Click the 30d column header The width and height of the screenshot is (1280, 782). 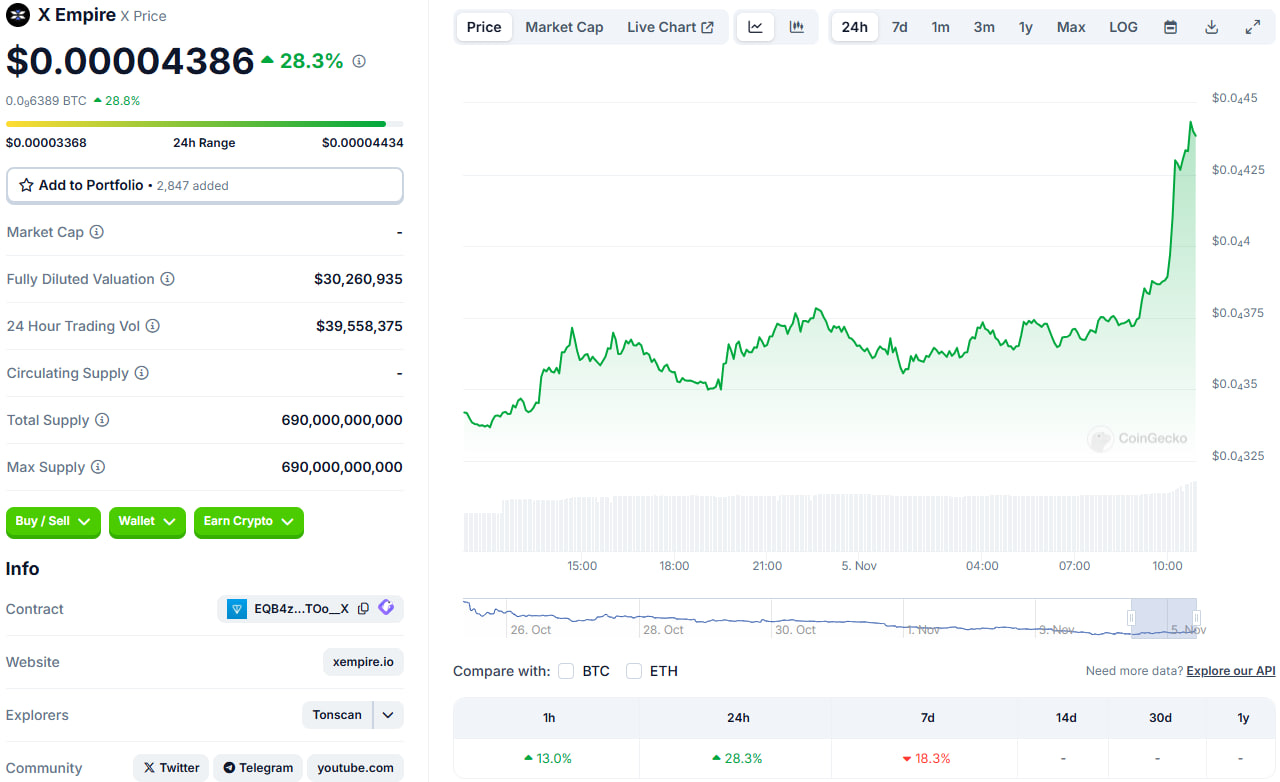tap(1159, 718)
